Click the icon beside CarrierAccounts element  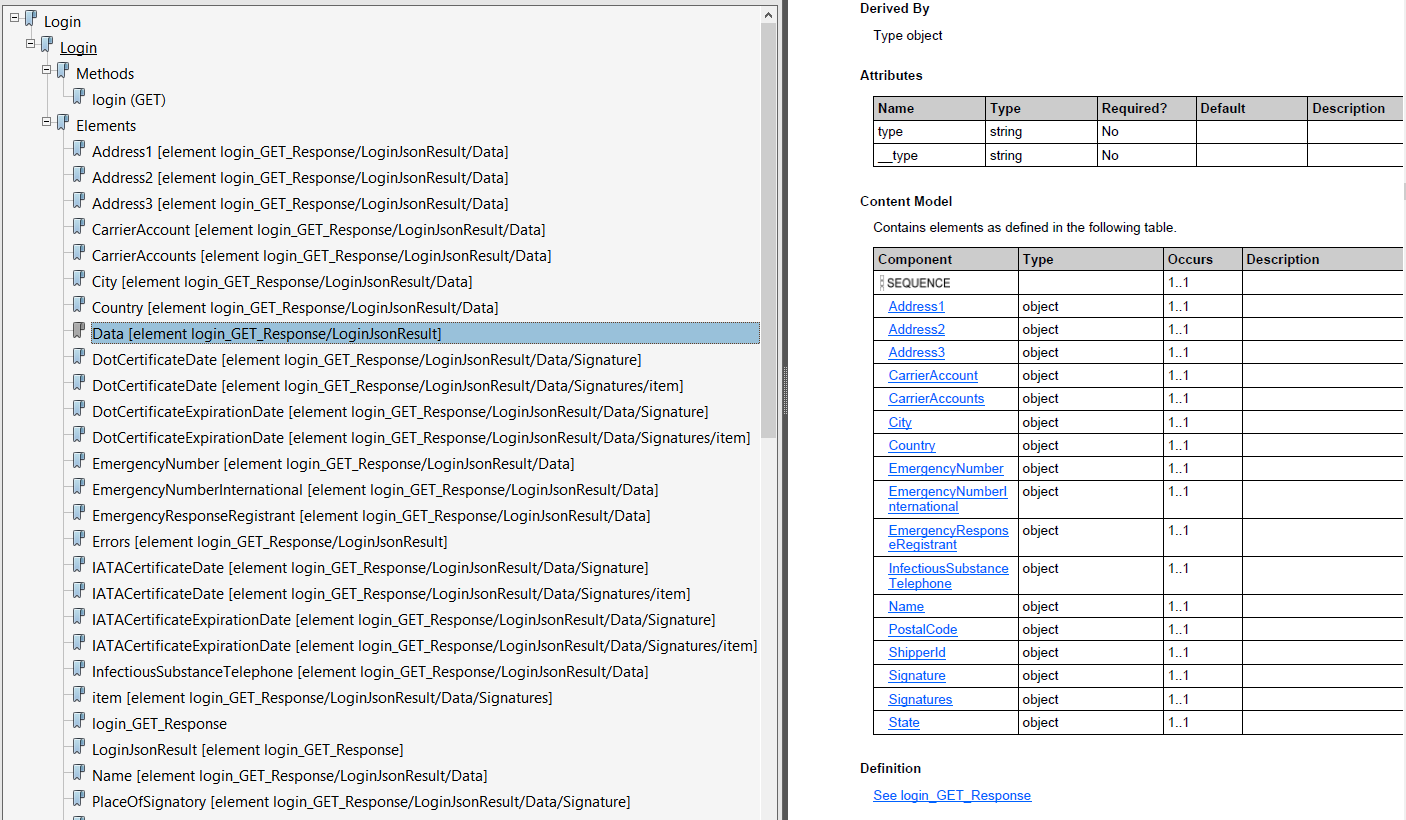[x=78, y=253]
